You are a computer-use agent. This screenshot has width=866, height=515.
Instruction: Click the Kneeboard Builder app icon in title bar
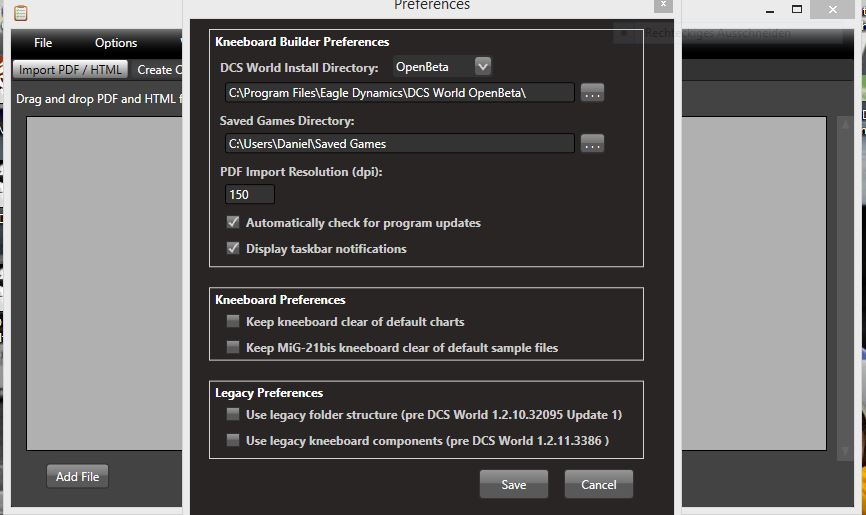coord(20,12)
